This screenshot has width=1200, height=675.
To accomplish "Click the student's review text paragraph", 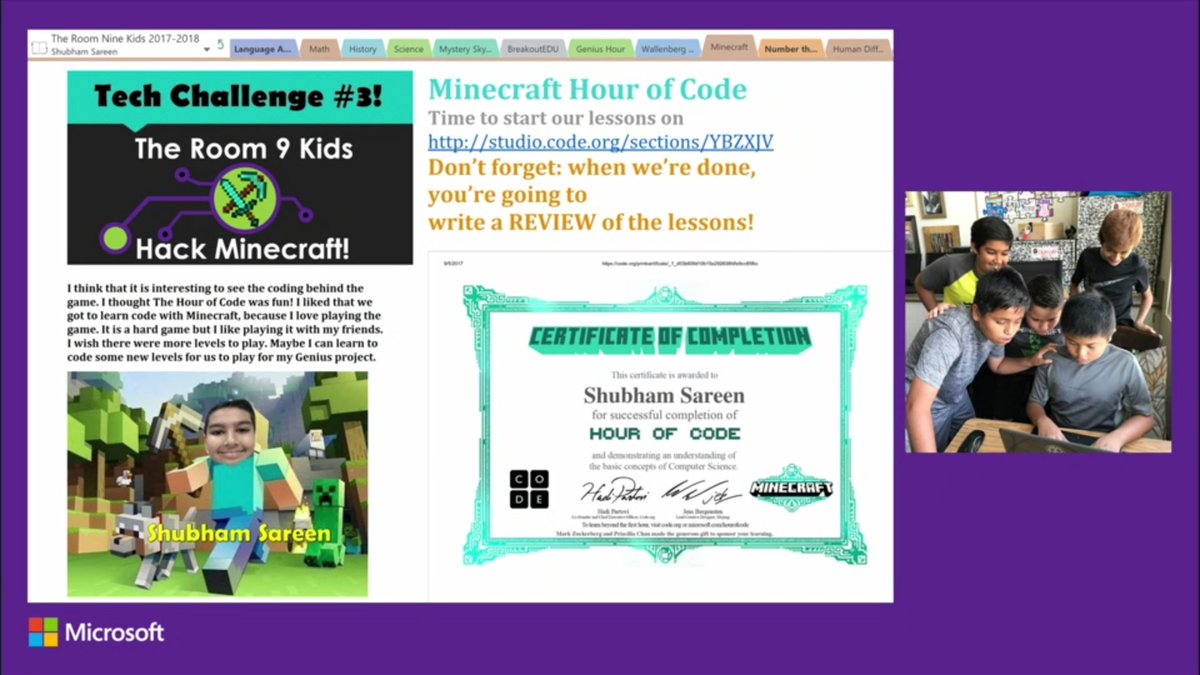I will coord(223,323).
